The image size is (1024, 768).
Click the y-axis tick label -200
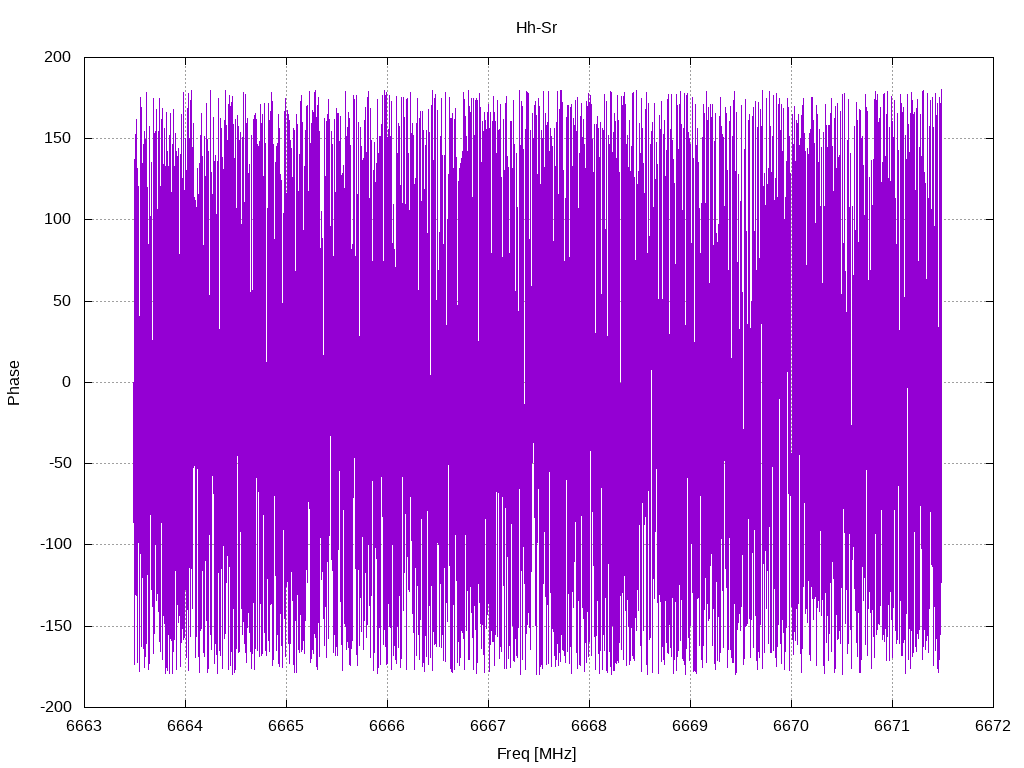[x=56, y=707]
